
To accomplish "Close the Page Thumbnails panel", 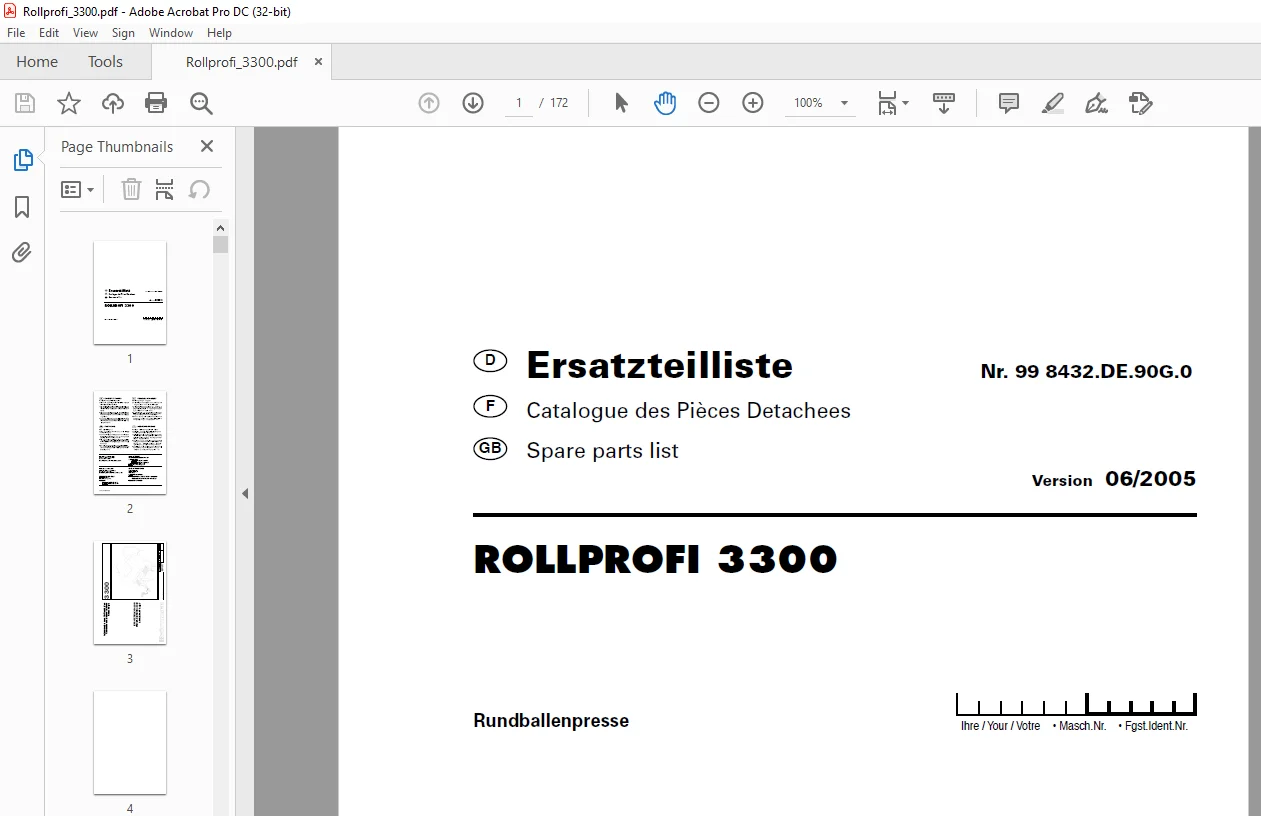I will 207,146.
